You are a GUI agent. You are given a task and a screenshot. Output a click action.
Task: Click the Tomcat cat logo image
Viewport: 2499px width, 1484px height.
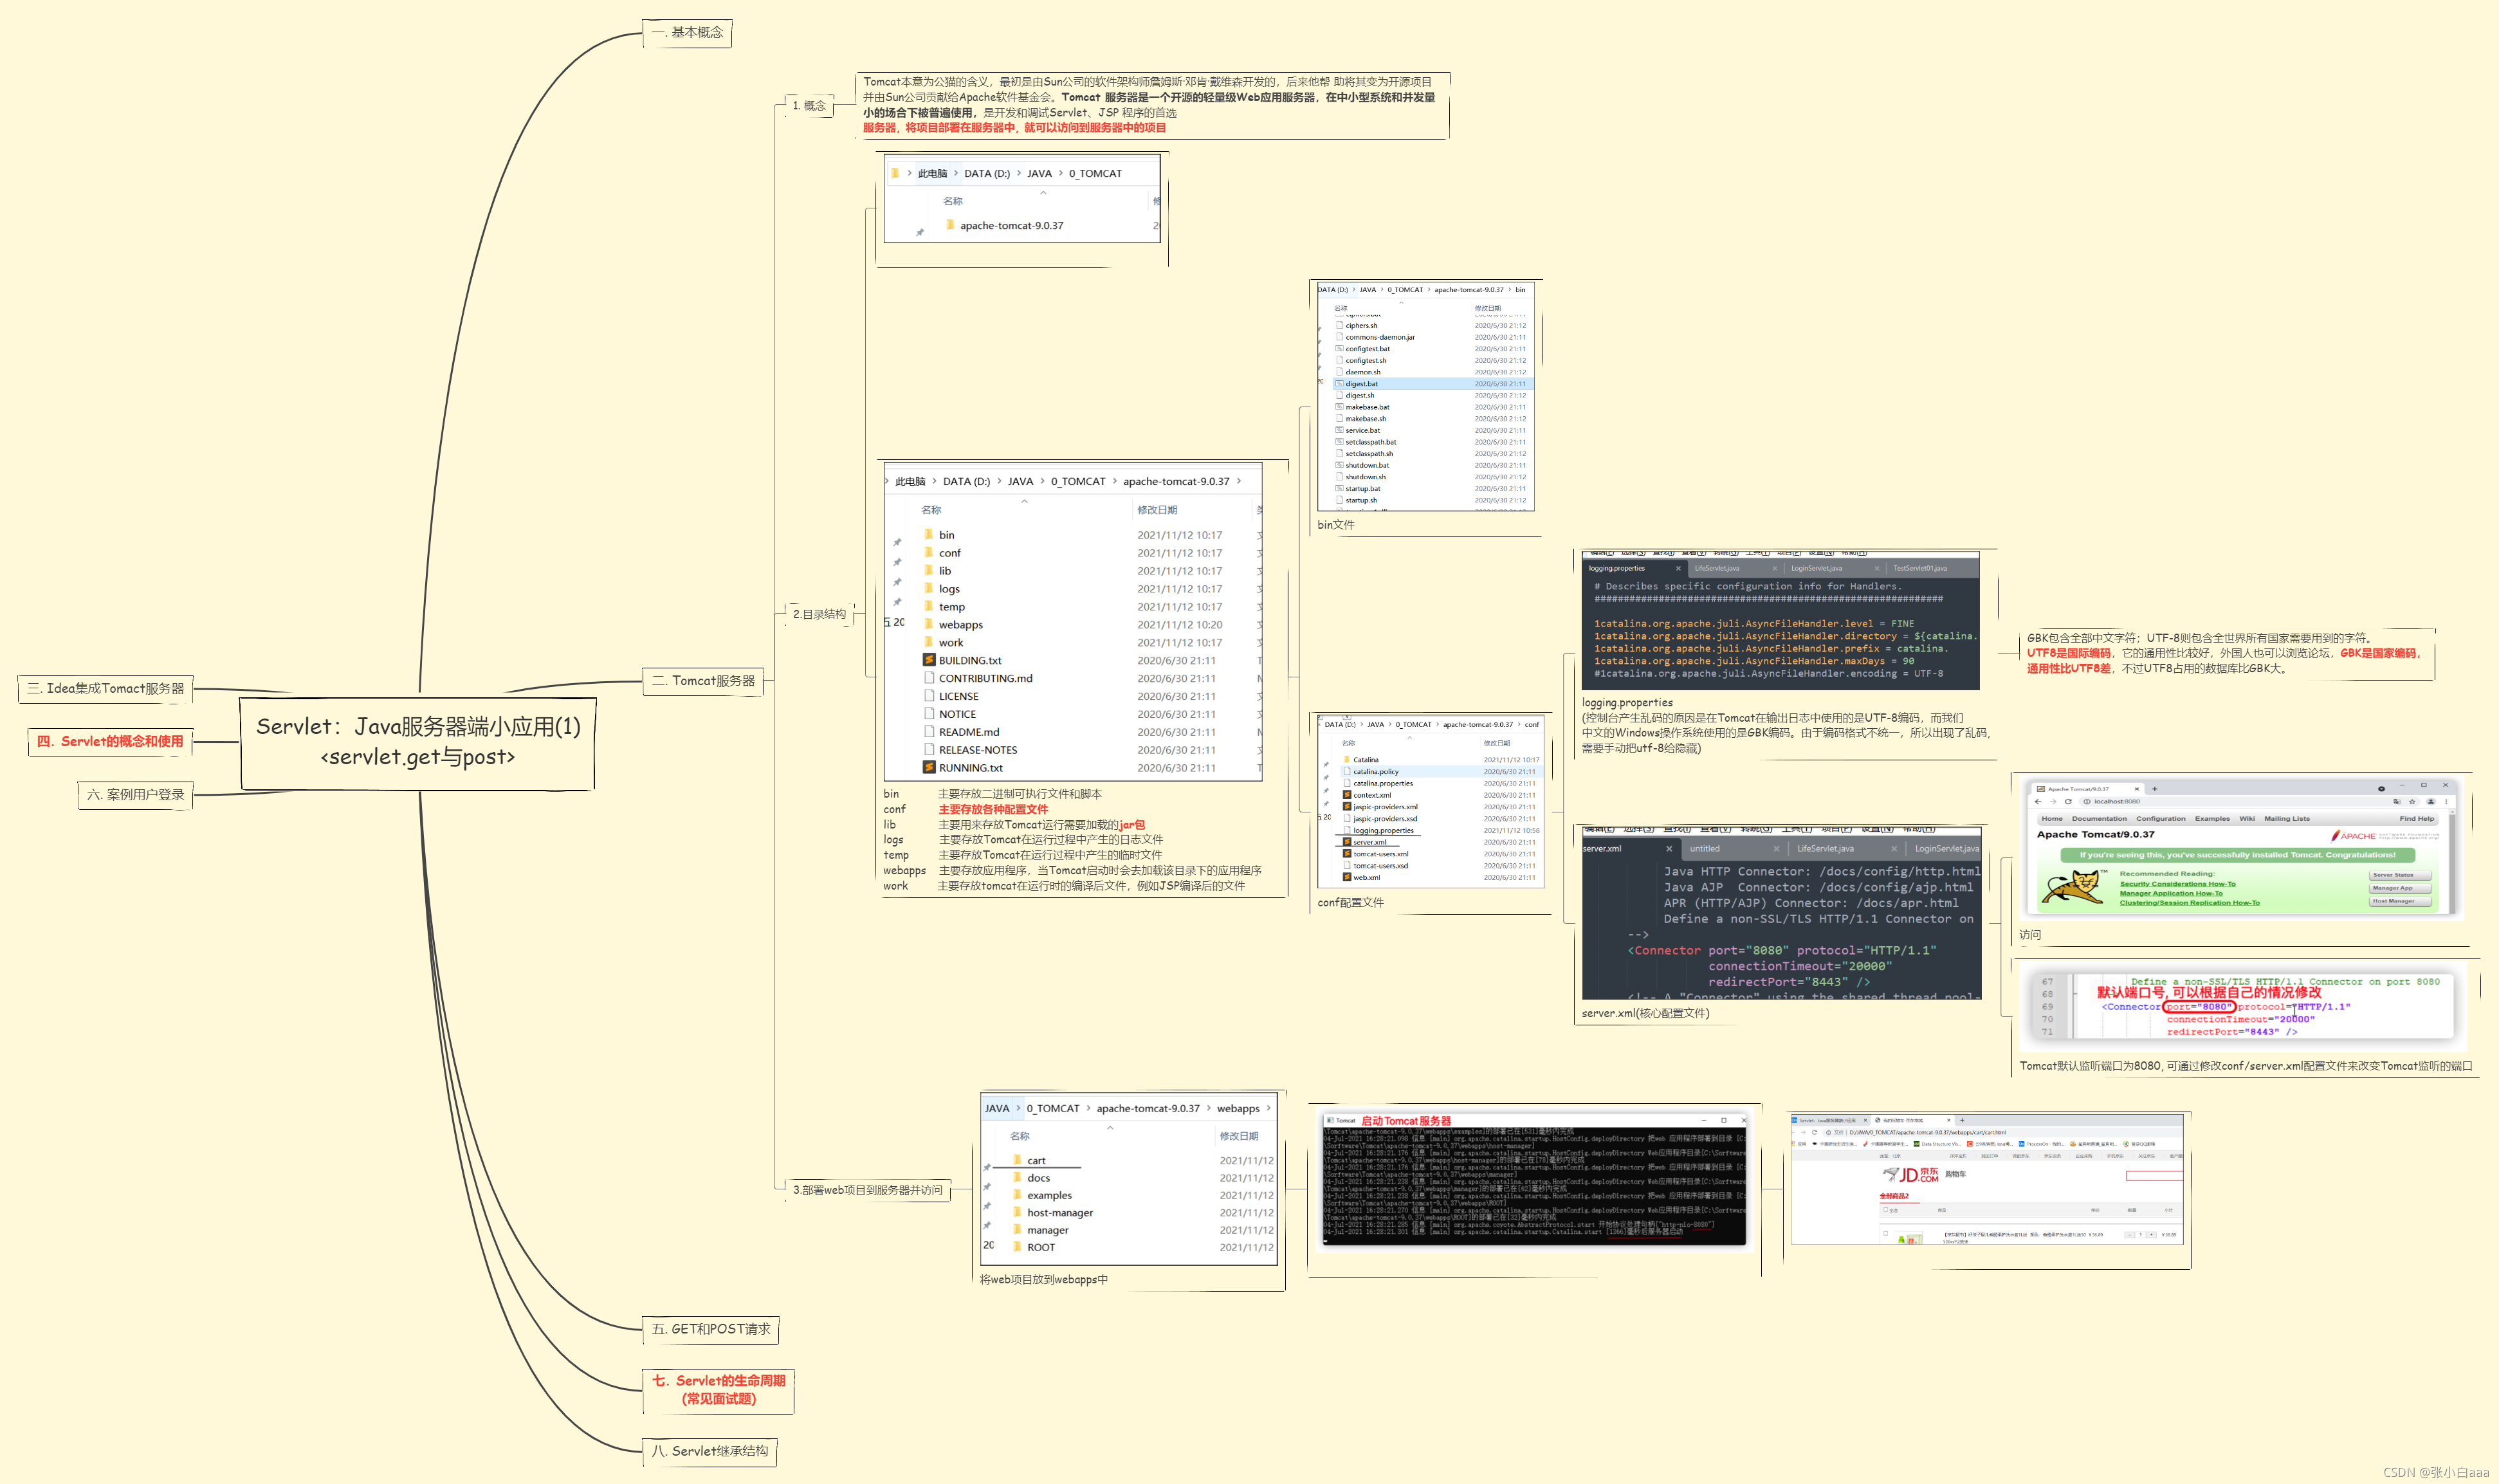click(2072, 887)
